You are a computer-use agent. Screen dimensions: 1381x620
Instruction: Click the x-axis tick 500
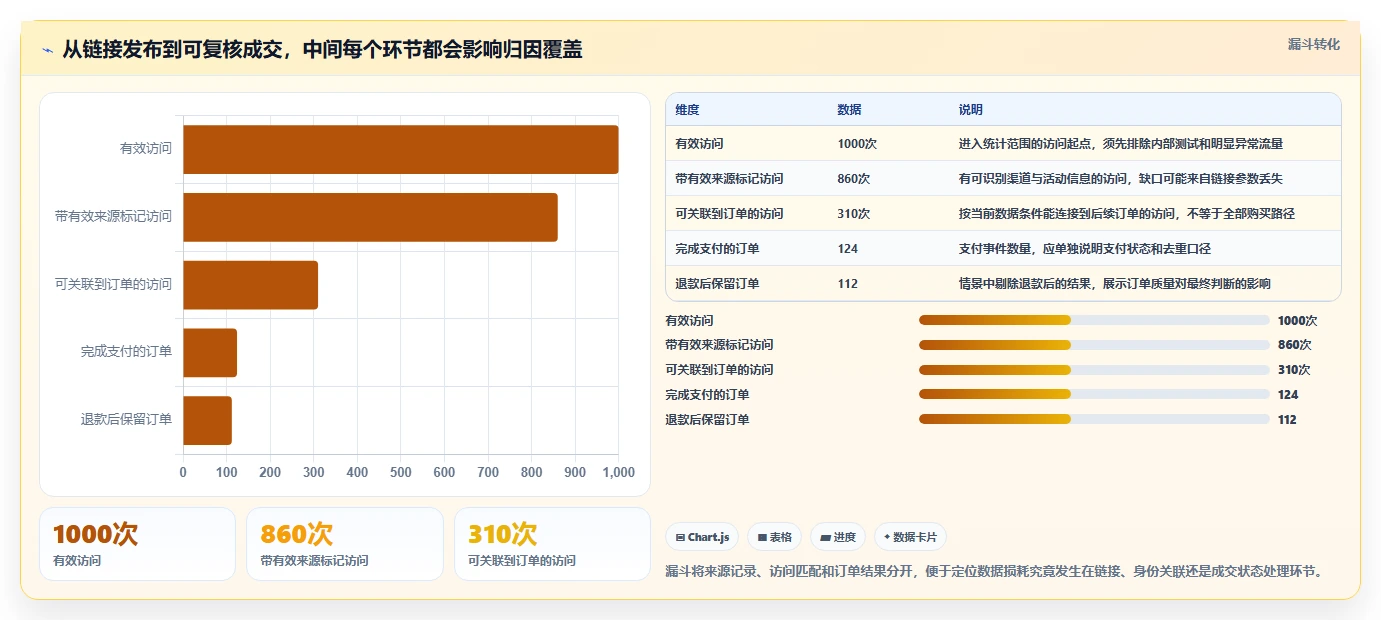click(401, 472)
